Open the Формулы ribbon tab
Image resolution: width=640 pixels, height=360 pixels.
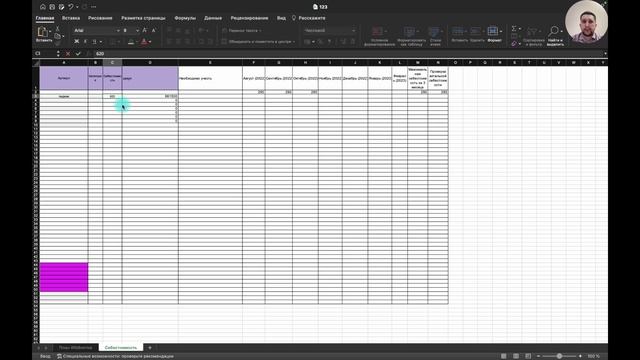[x=185, y=18]
